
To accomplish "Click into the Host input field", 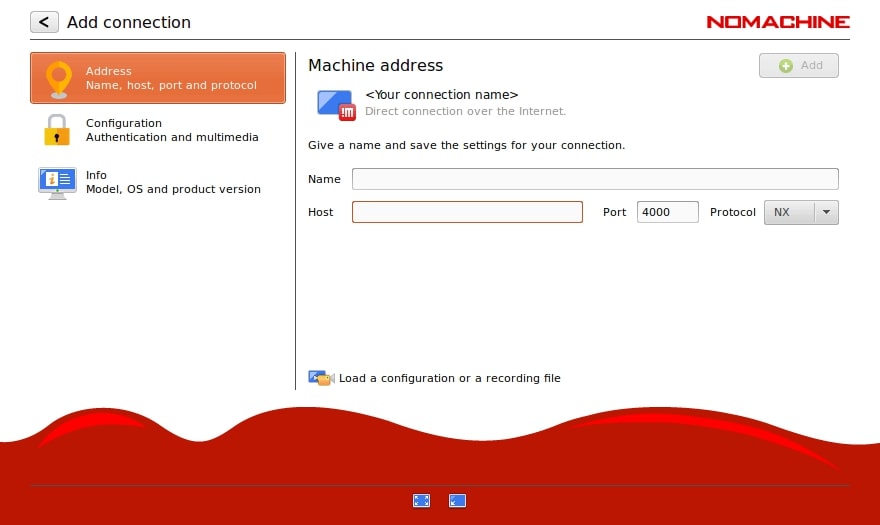I will [467, 212].
